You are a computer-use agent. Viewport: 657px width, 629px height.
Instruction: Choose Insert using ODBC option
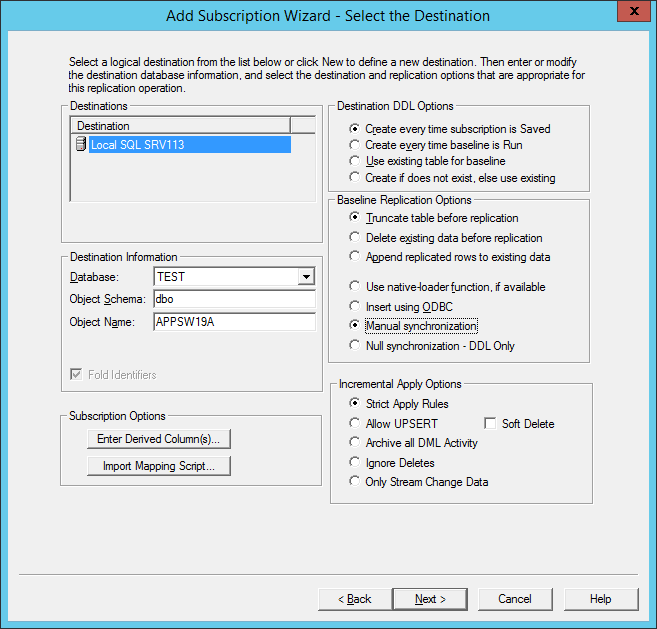point(355,306)
